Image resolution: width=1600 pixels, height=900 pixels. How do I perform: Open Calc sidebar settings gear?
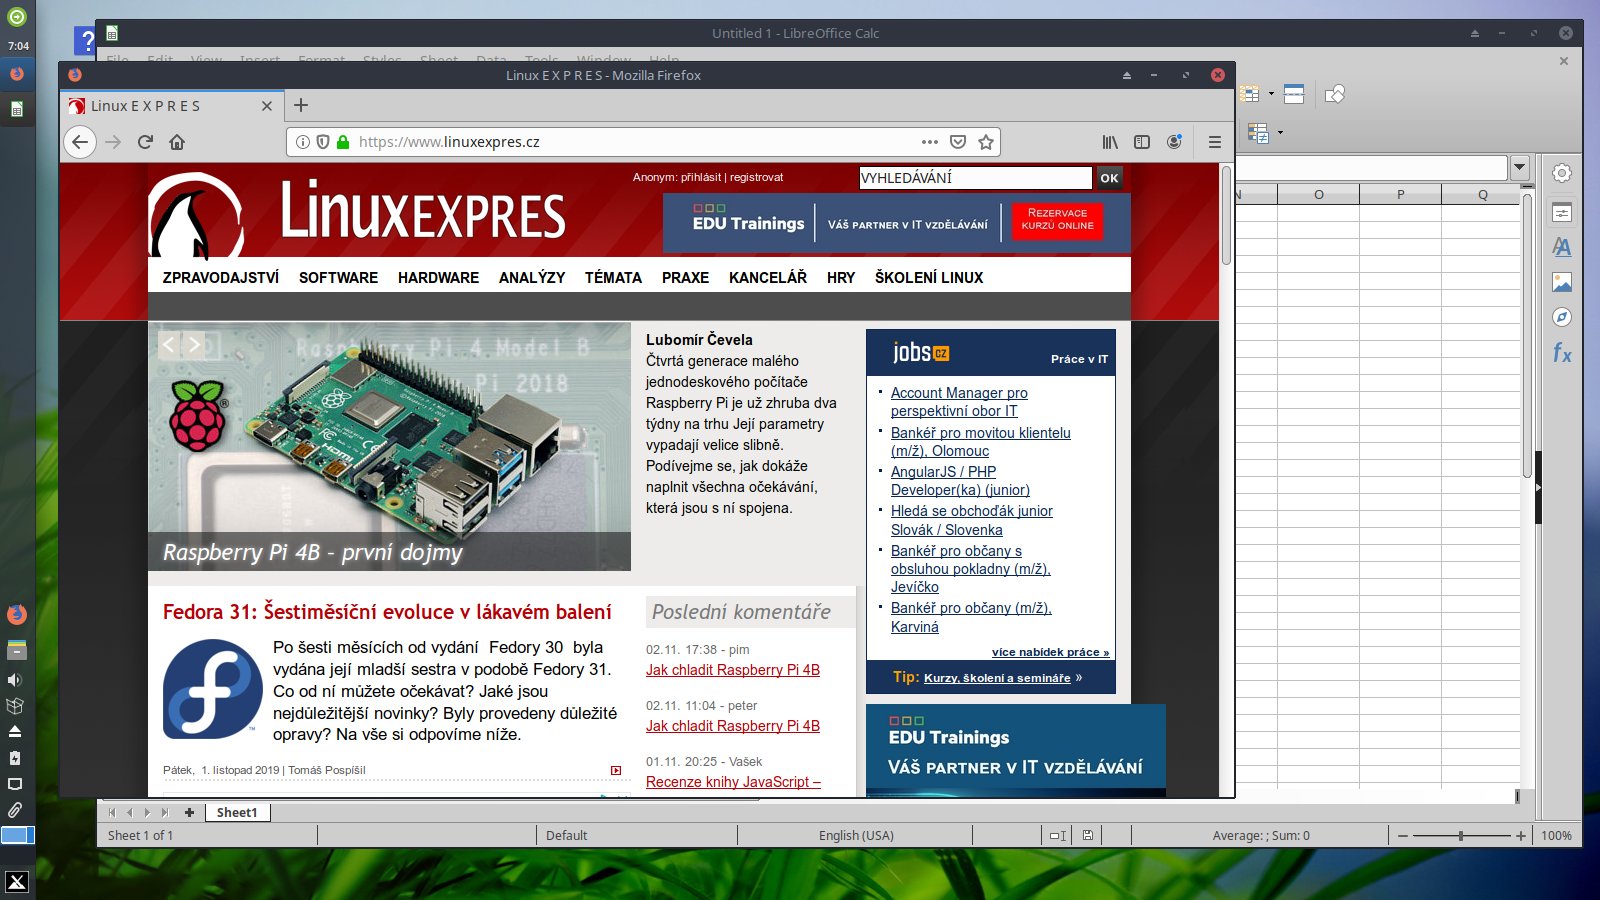point(1562,173)
